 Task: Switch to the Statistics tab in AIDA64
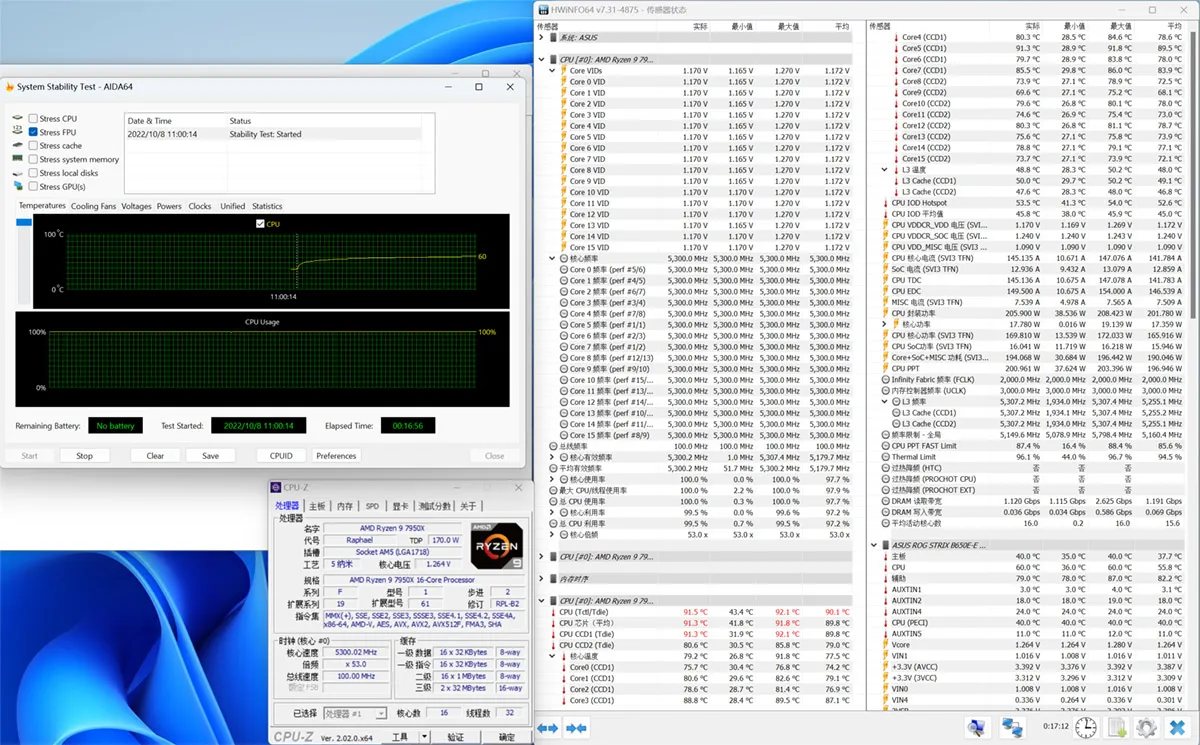(267, 206)
